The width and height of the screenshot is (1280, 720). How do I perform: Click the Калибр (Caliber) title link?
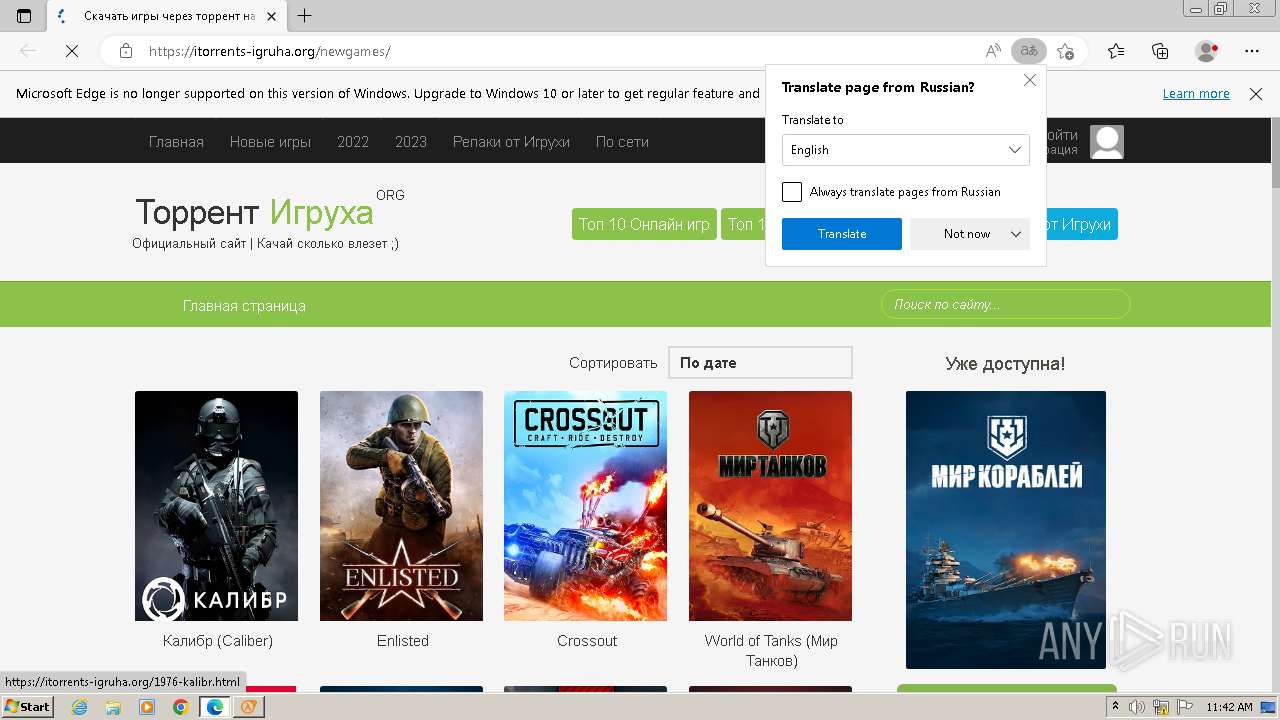click(x=218, y=641)
